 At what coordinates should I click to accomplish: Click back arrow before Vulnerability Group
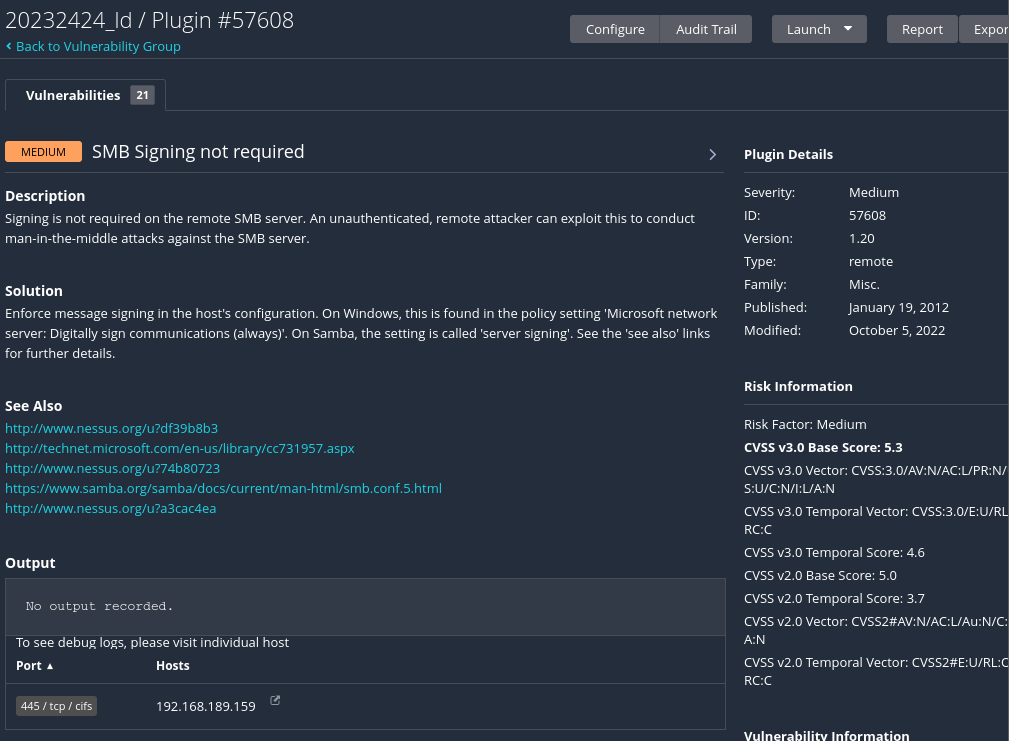[8, 46]
